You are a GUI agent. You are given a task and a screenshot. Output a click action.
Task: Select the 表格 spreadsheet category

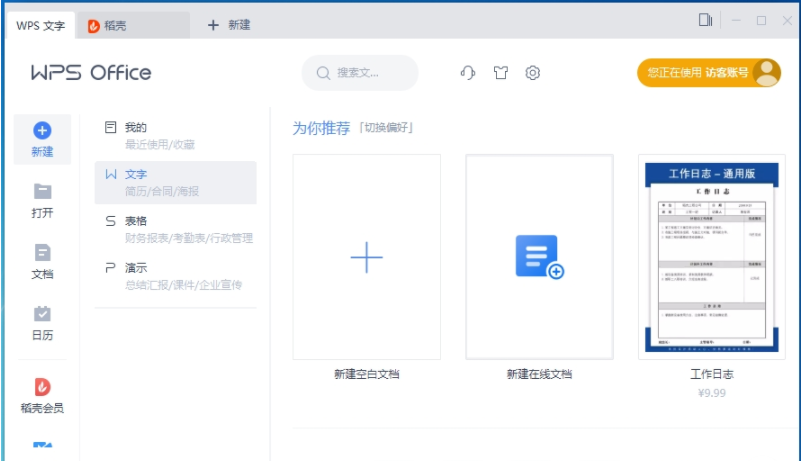coord(175,229)
